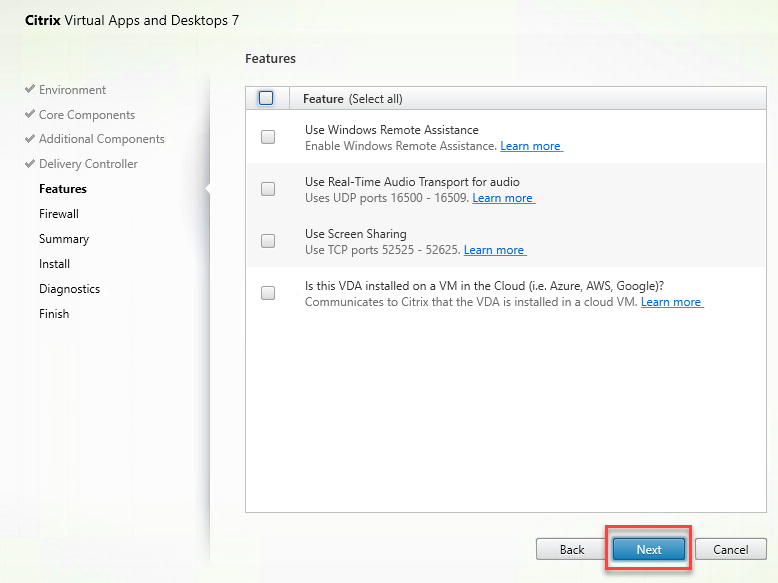Select Core Components step in sidebar
The width and height of the screenshot is (778, 583).
[x=86, y=115]
